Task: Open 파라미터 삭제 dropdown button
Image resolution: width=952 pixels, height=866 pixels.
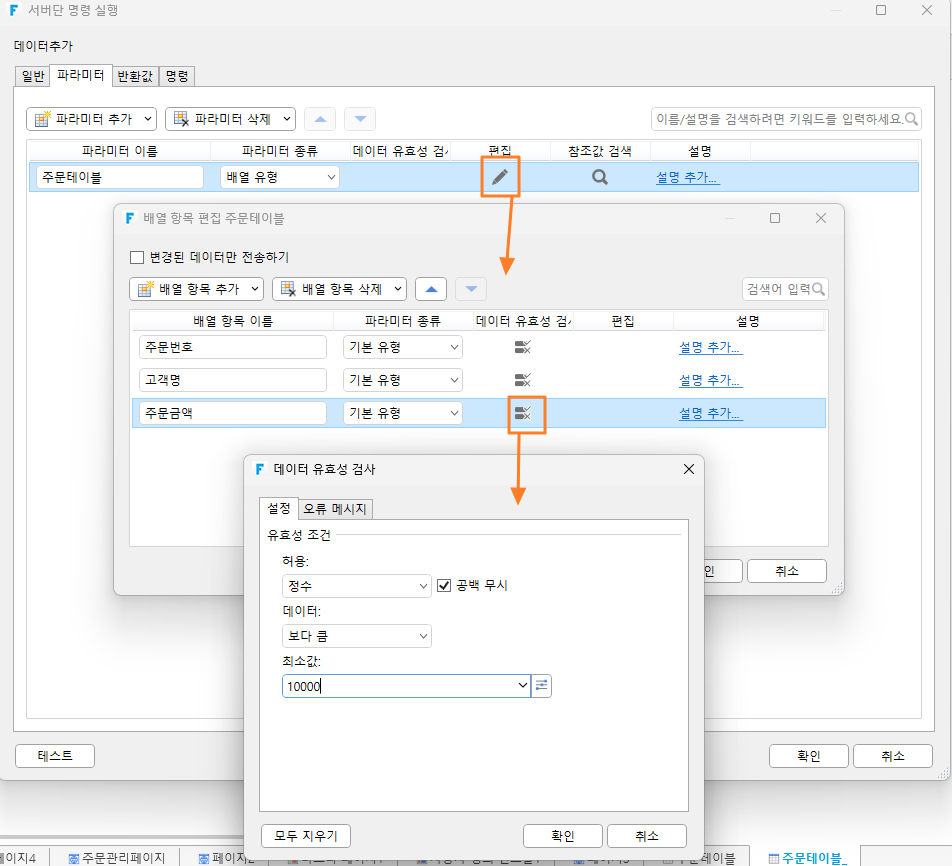Action: tap(231, 119)
